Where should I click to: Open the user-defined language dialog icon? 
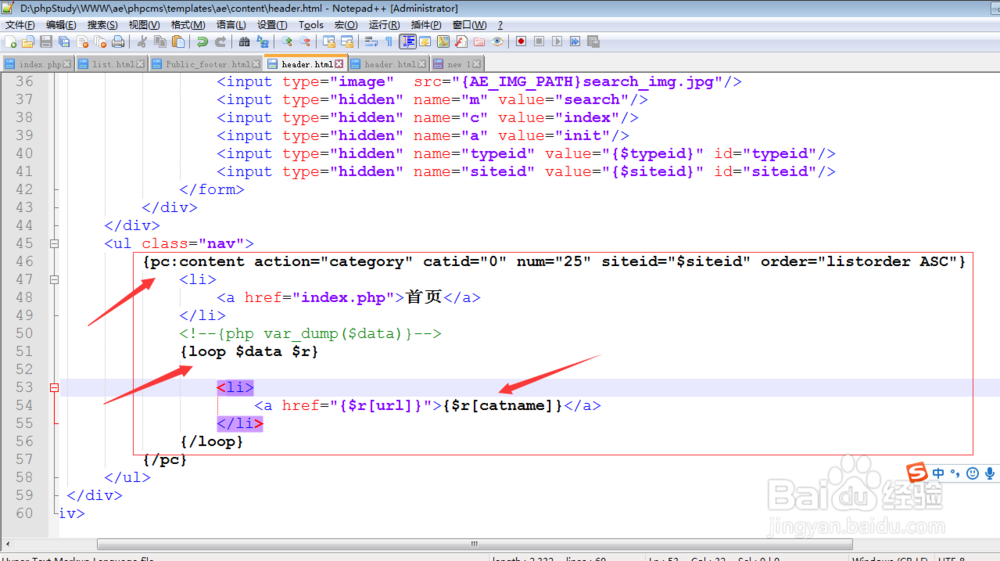[425, 41]
